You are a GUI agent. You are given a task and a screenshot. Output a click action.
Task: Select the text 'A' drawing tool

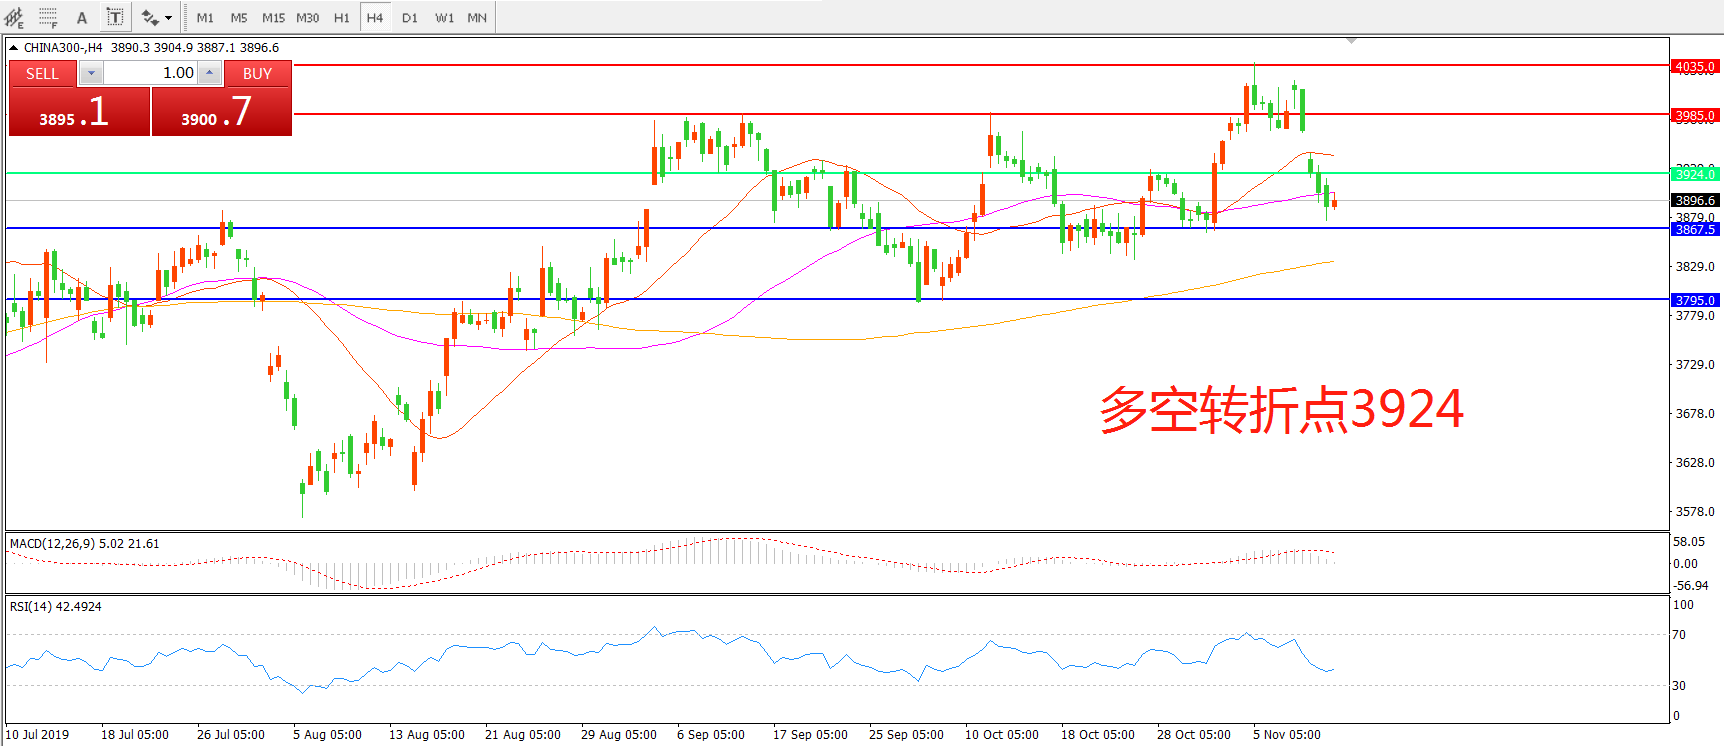pyautogui.click(x=82, y=17)
